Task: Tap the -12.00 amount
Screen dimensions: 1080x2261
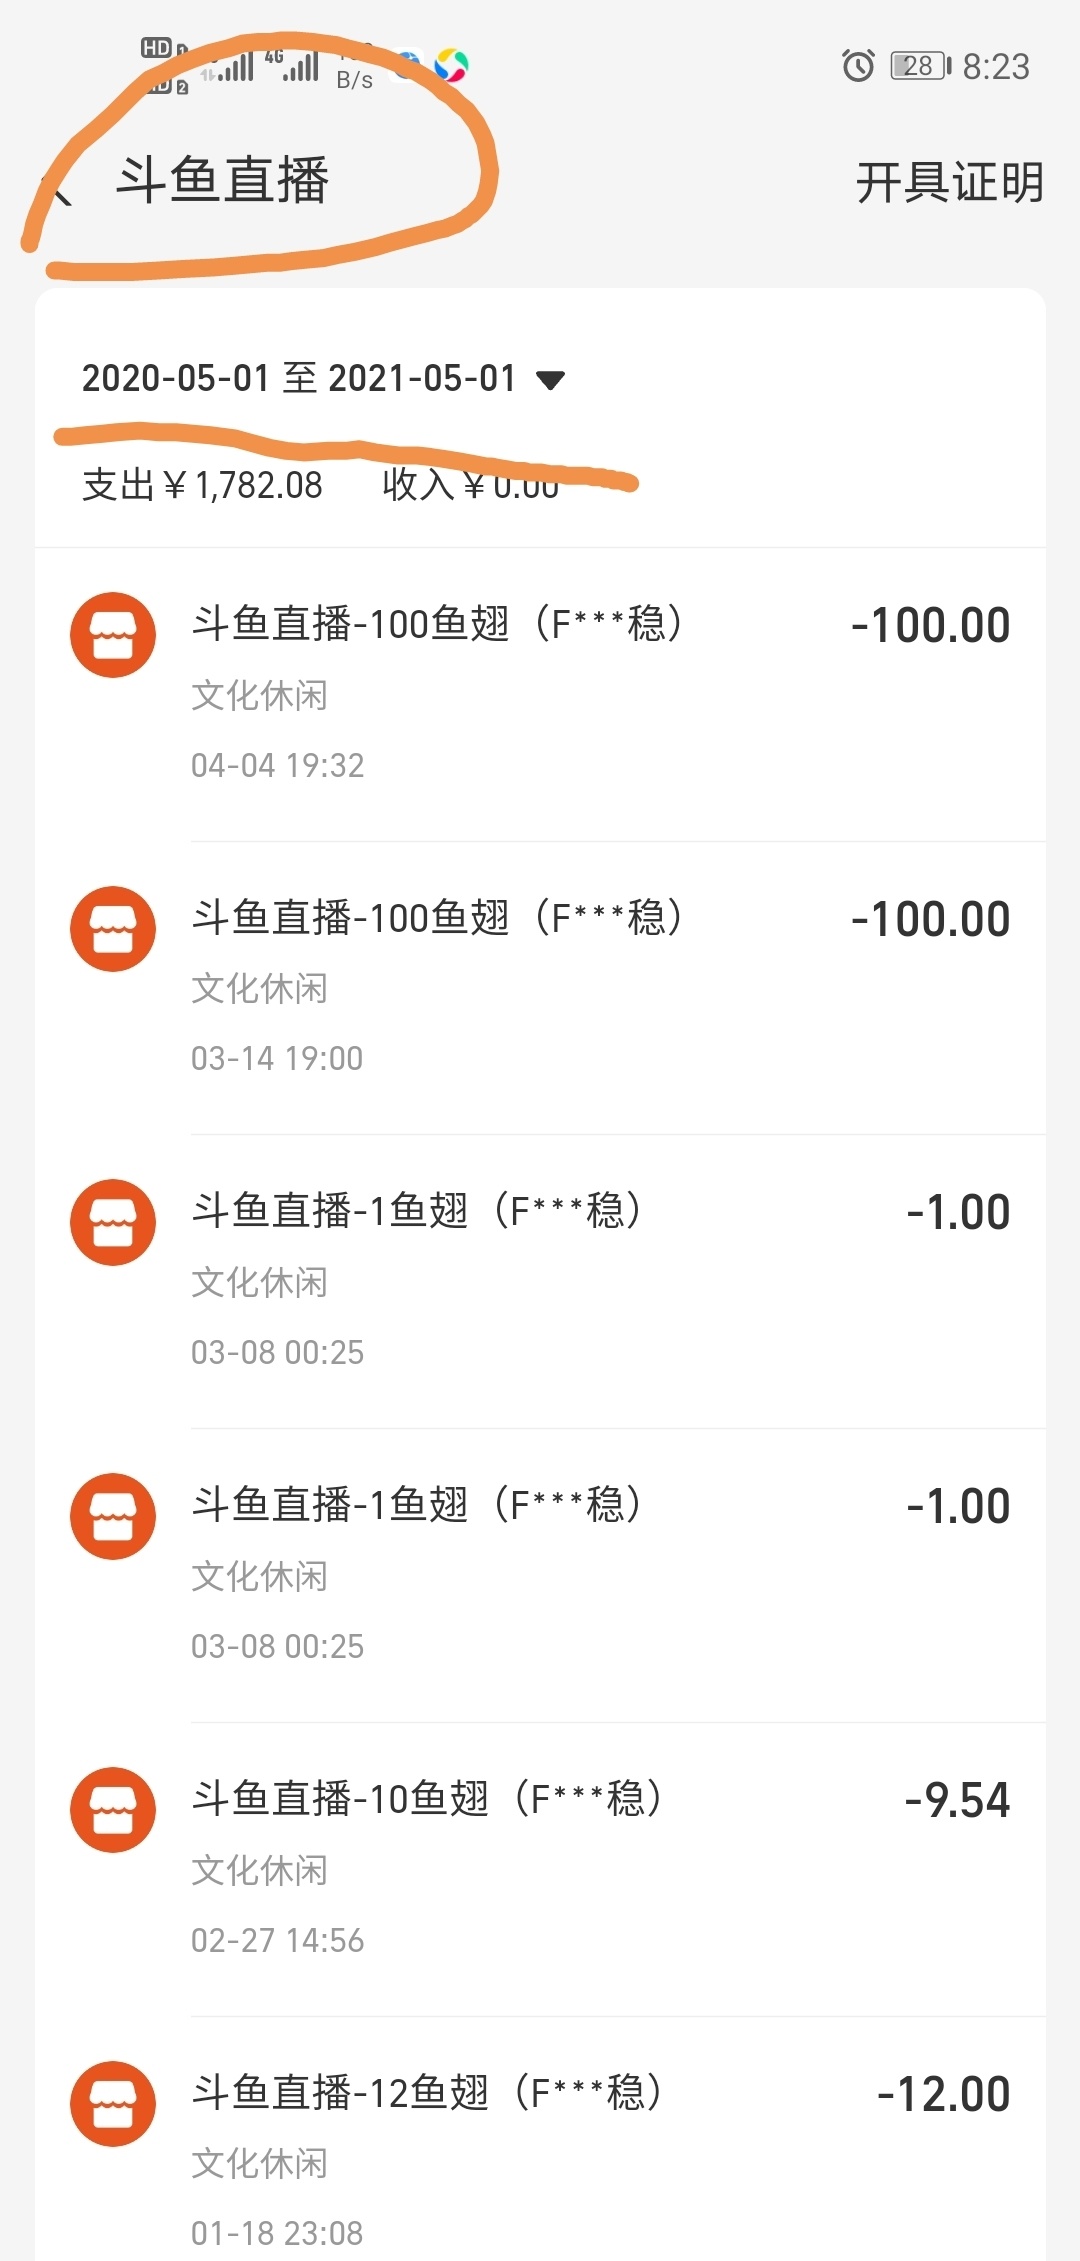Action: (x=943, y=2094)
